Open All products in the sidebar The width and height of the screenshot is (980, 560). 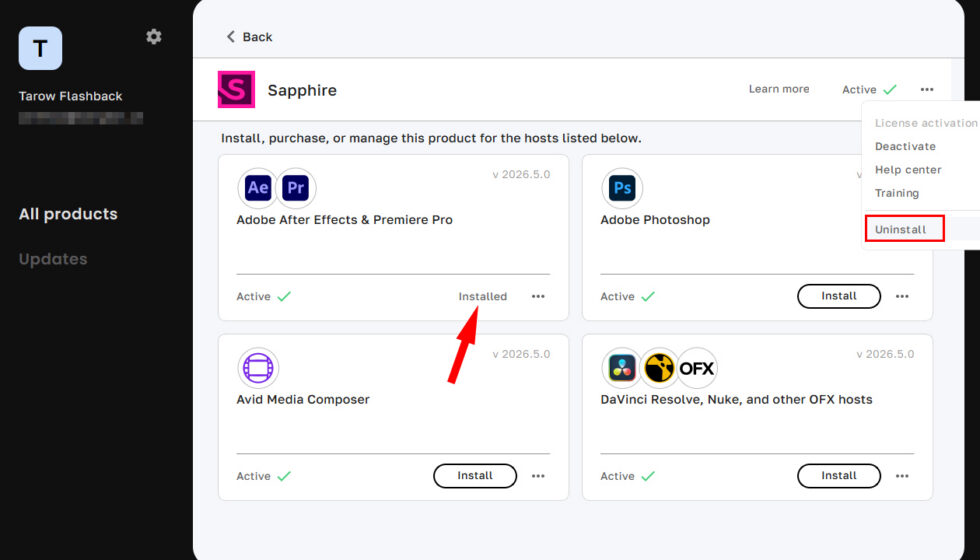click(68, 214)
